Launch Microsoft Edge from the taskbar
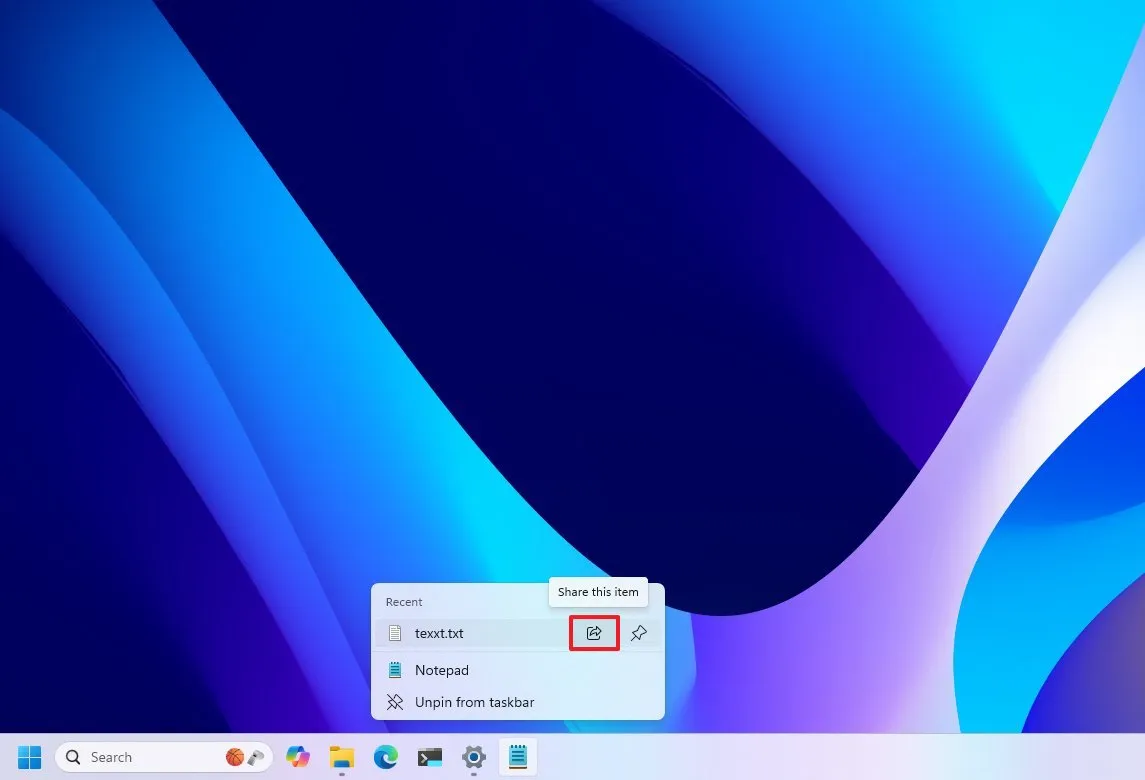1145x780 pixels. [x=386, y=757]
